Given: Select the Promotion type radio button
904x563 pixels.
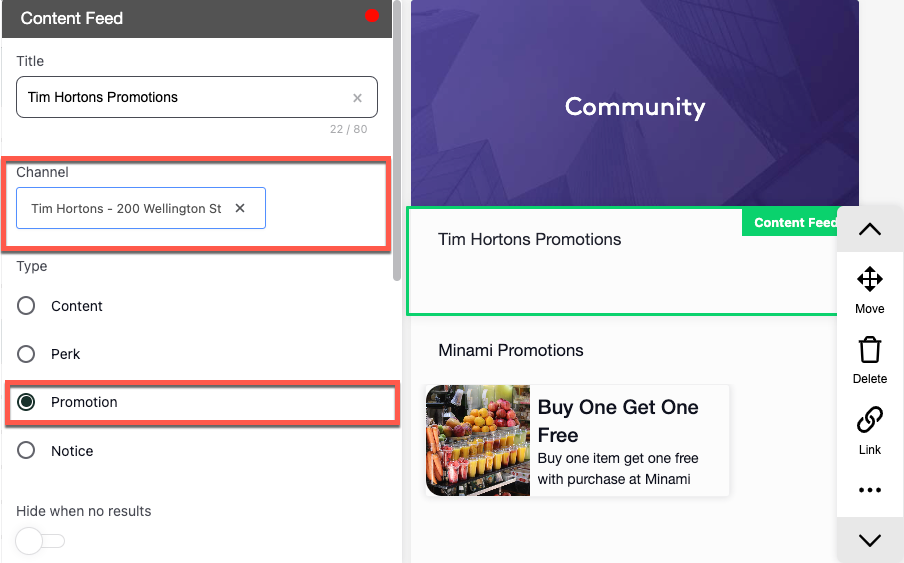Looking at the screenshot, I should [26, 402].
